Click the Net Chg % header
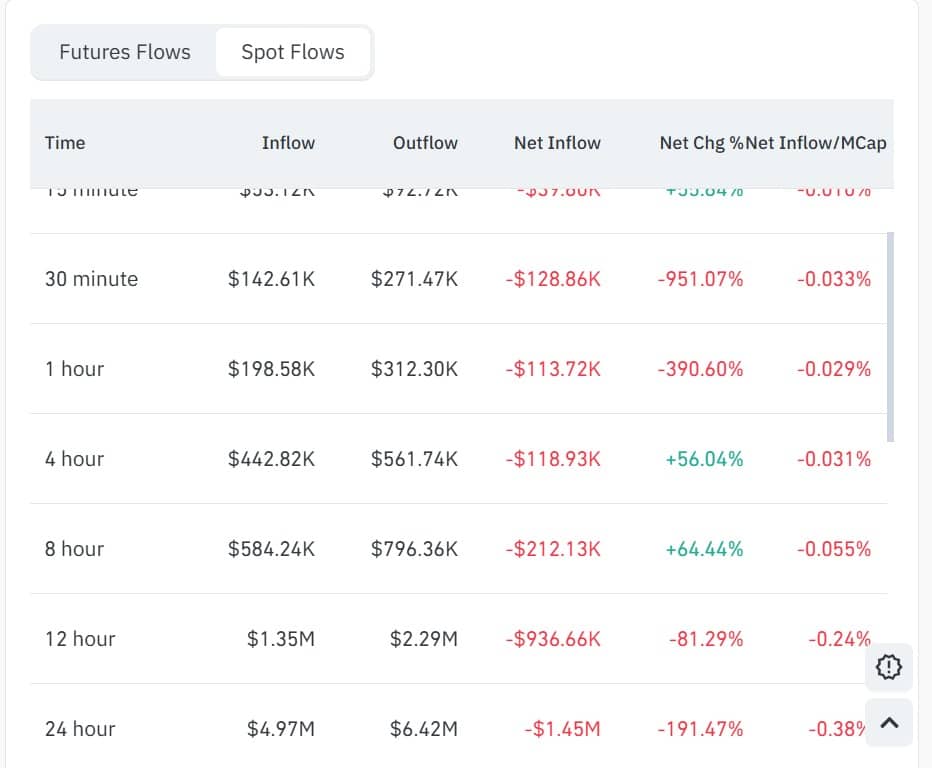The image size is (932, 768). pyautogui.click(x=700, y=142)
